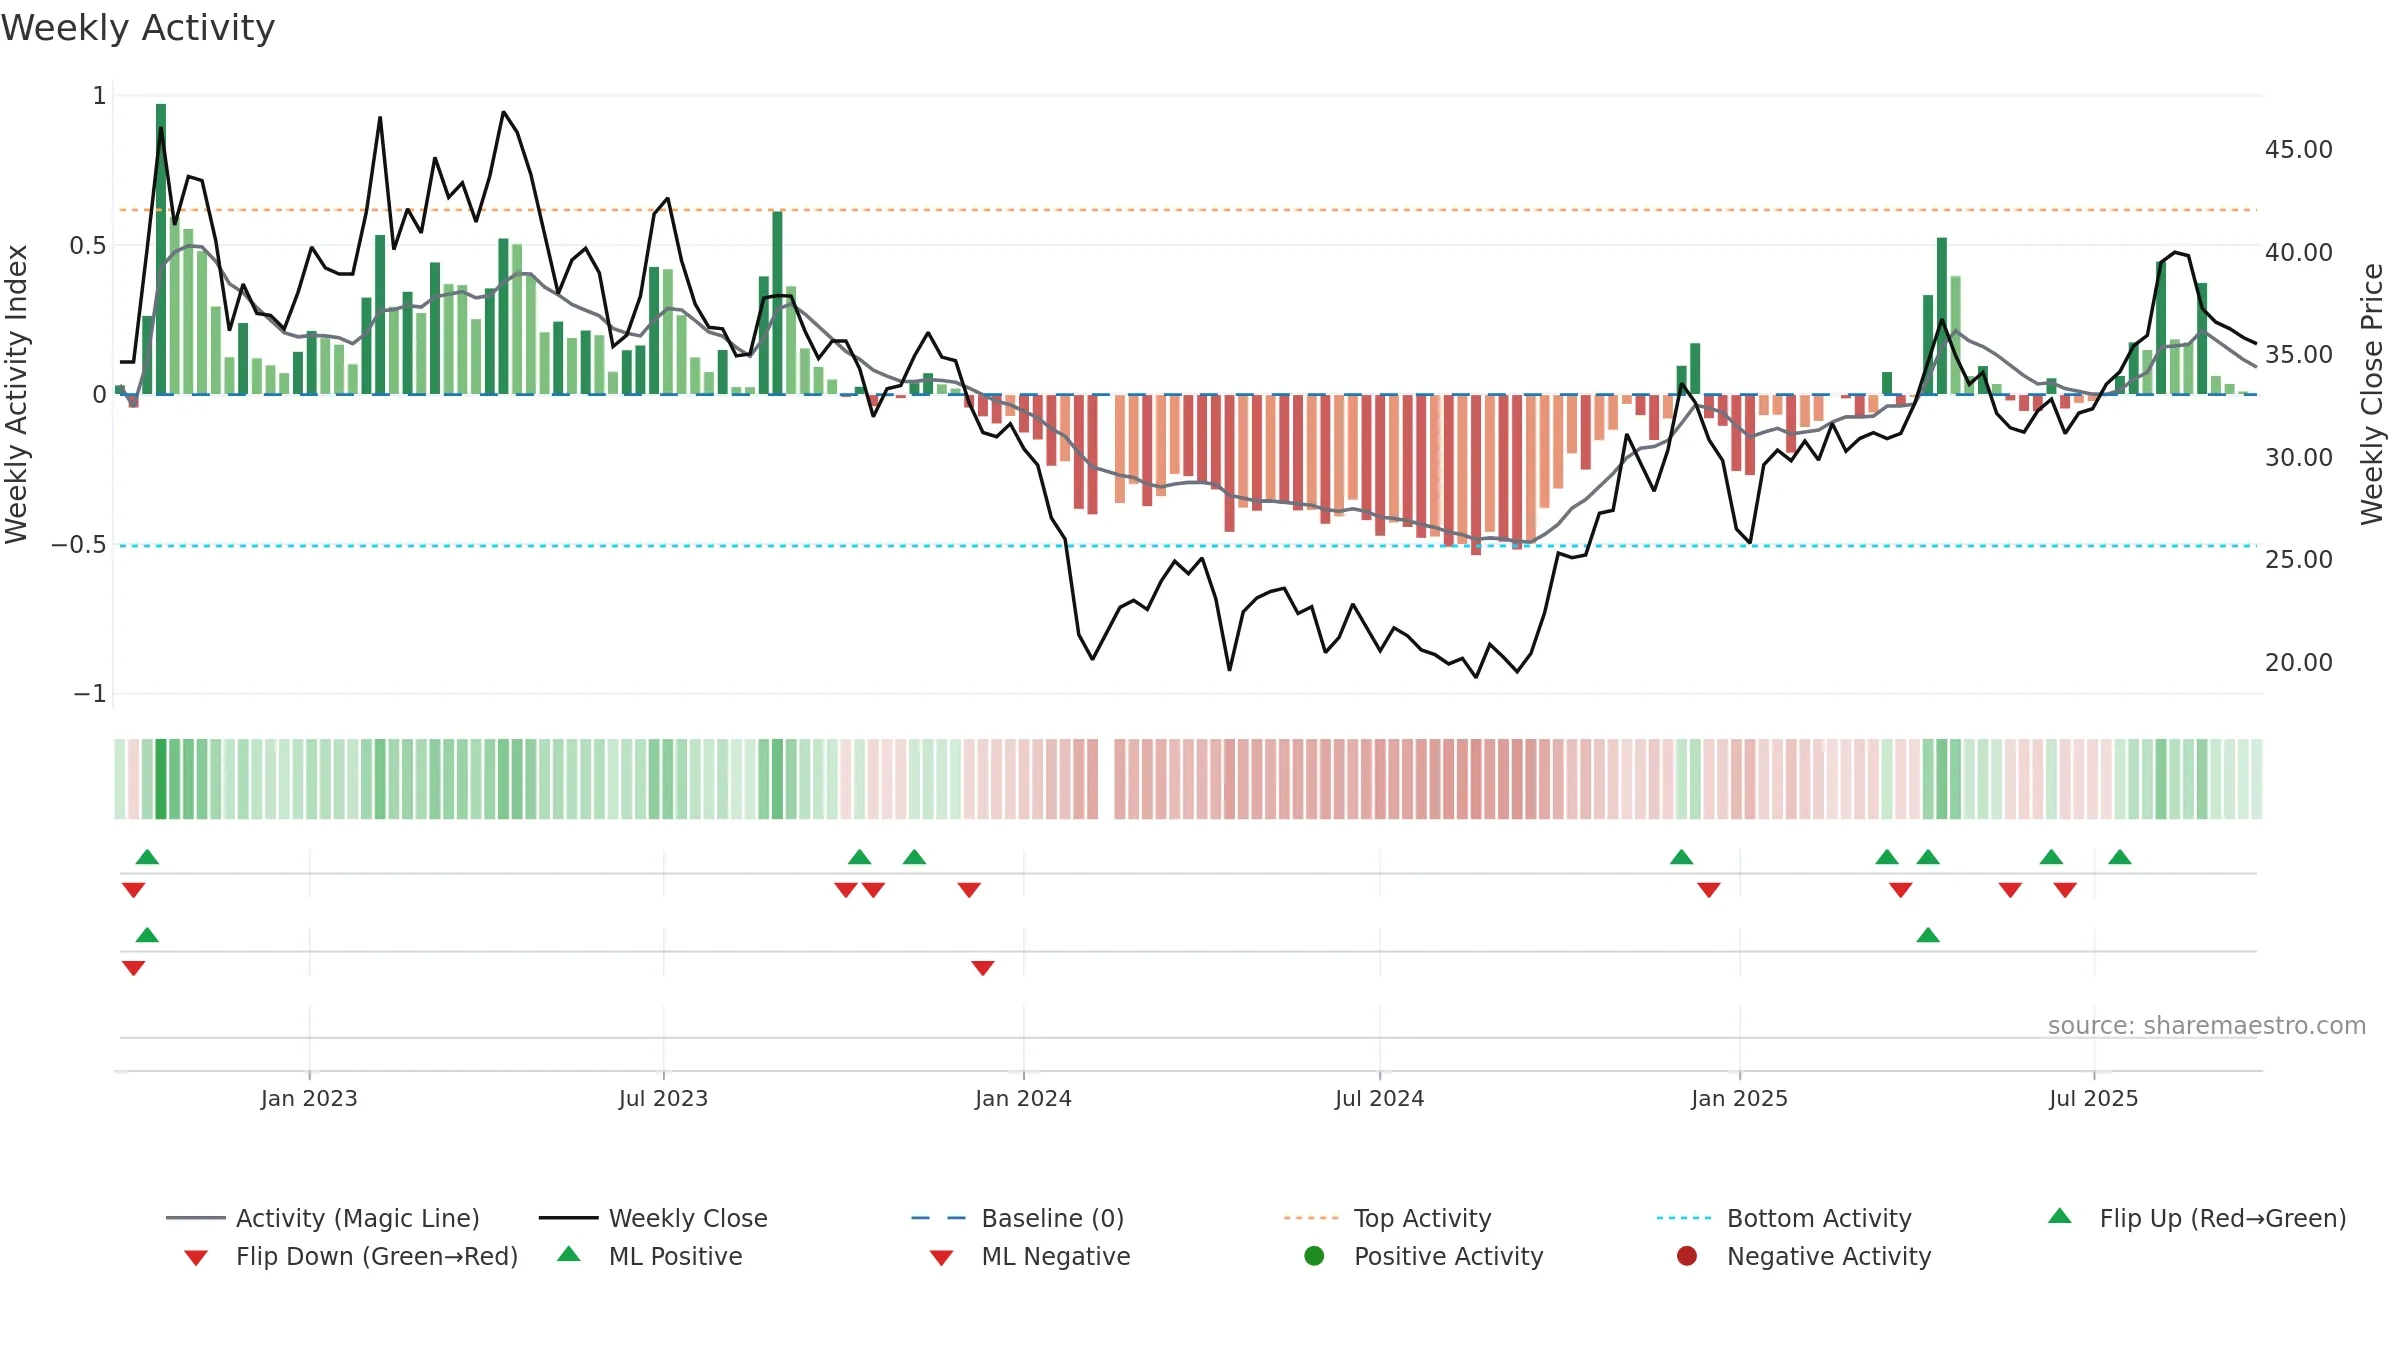
Task: Click the Jul 2023 x-axis label
Action: 663,1098
